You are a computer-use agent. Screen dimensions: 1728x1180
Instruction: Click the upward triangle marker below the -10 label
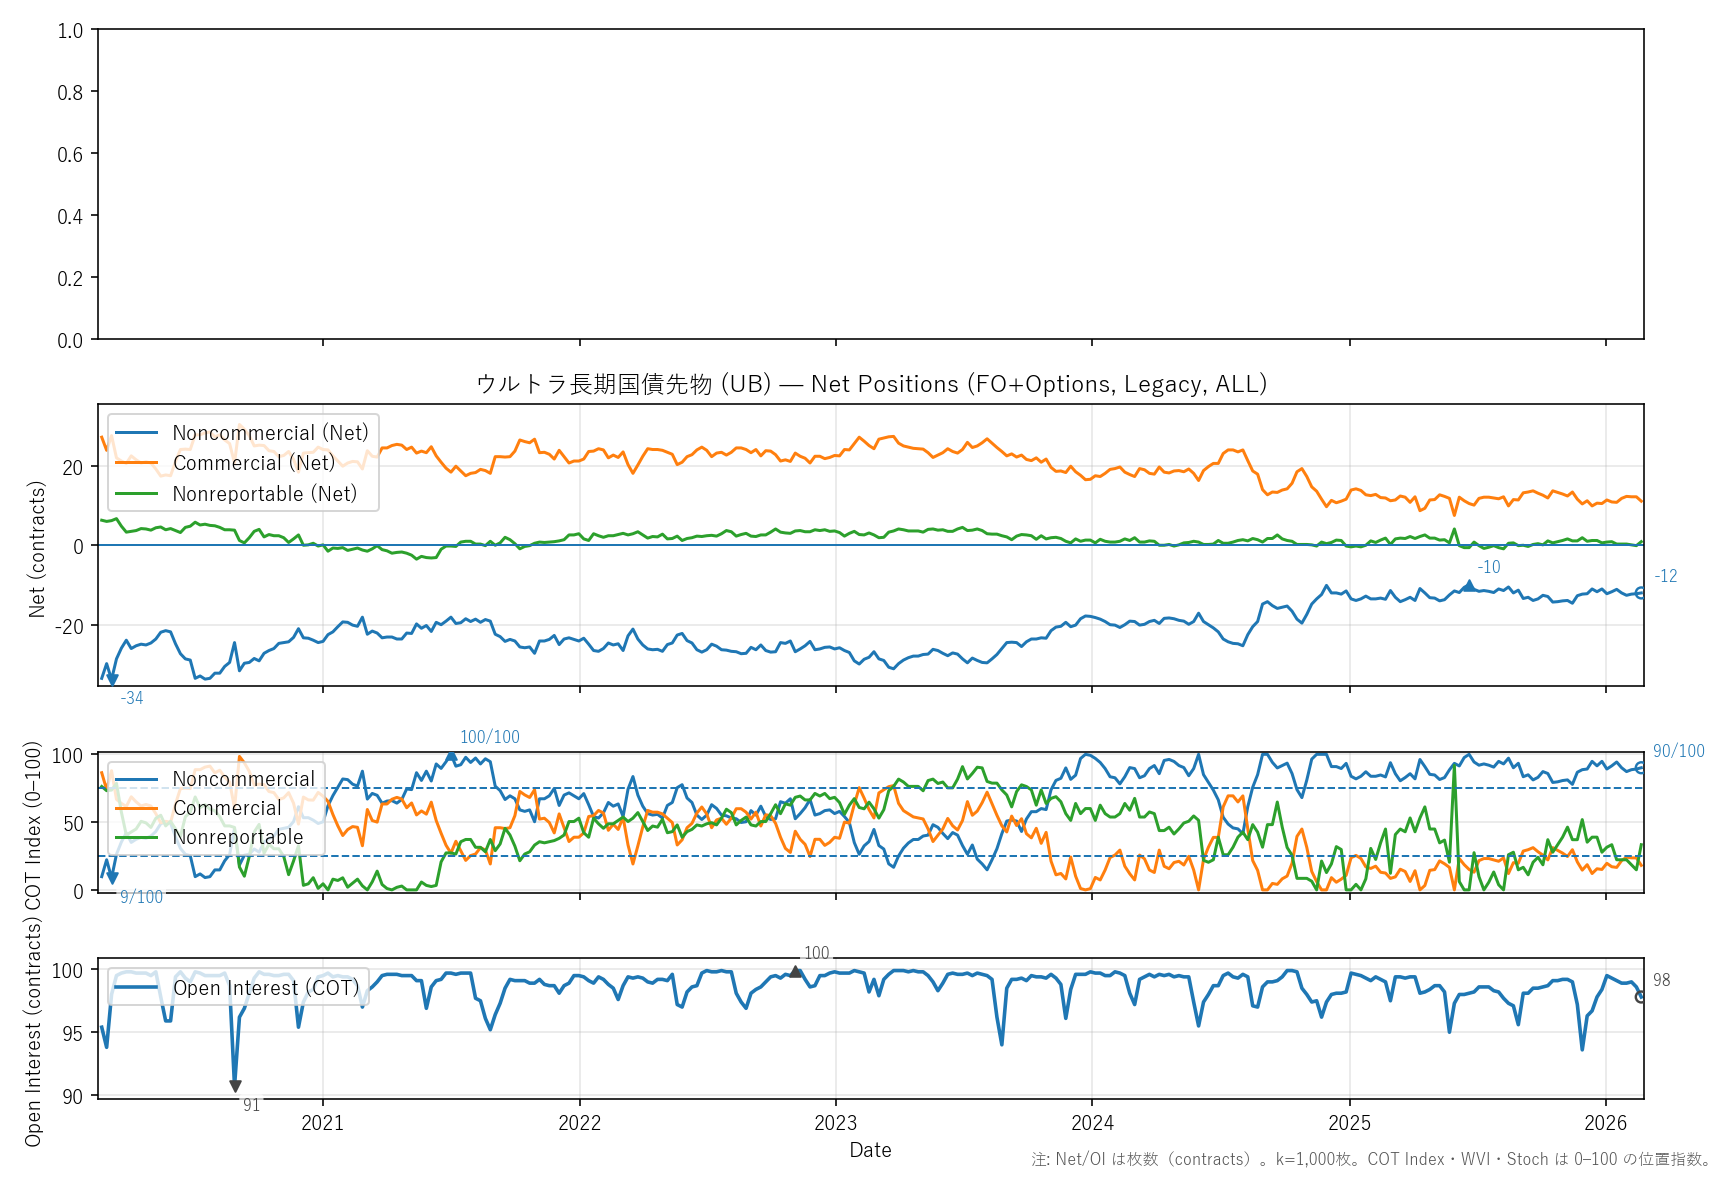click(1469, 585)
